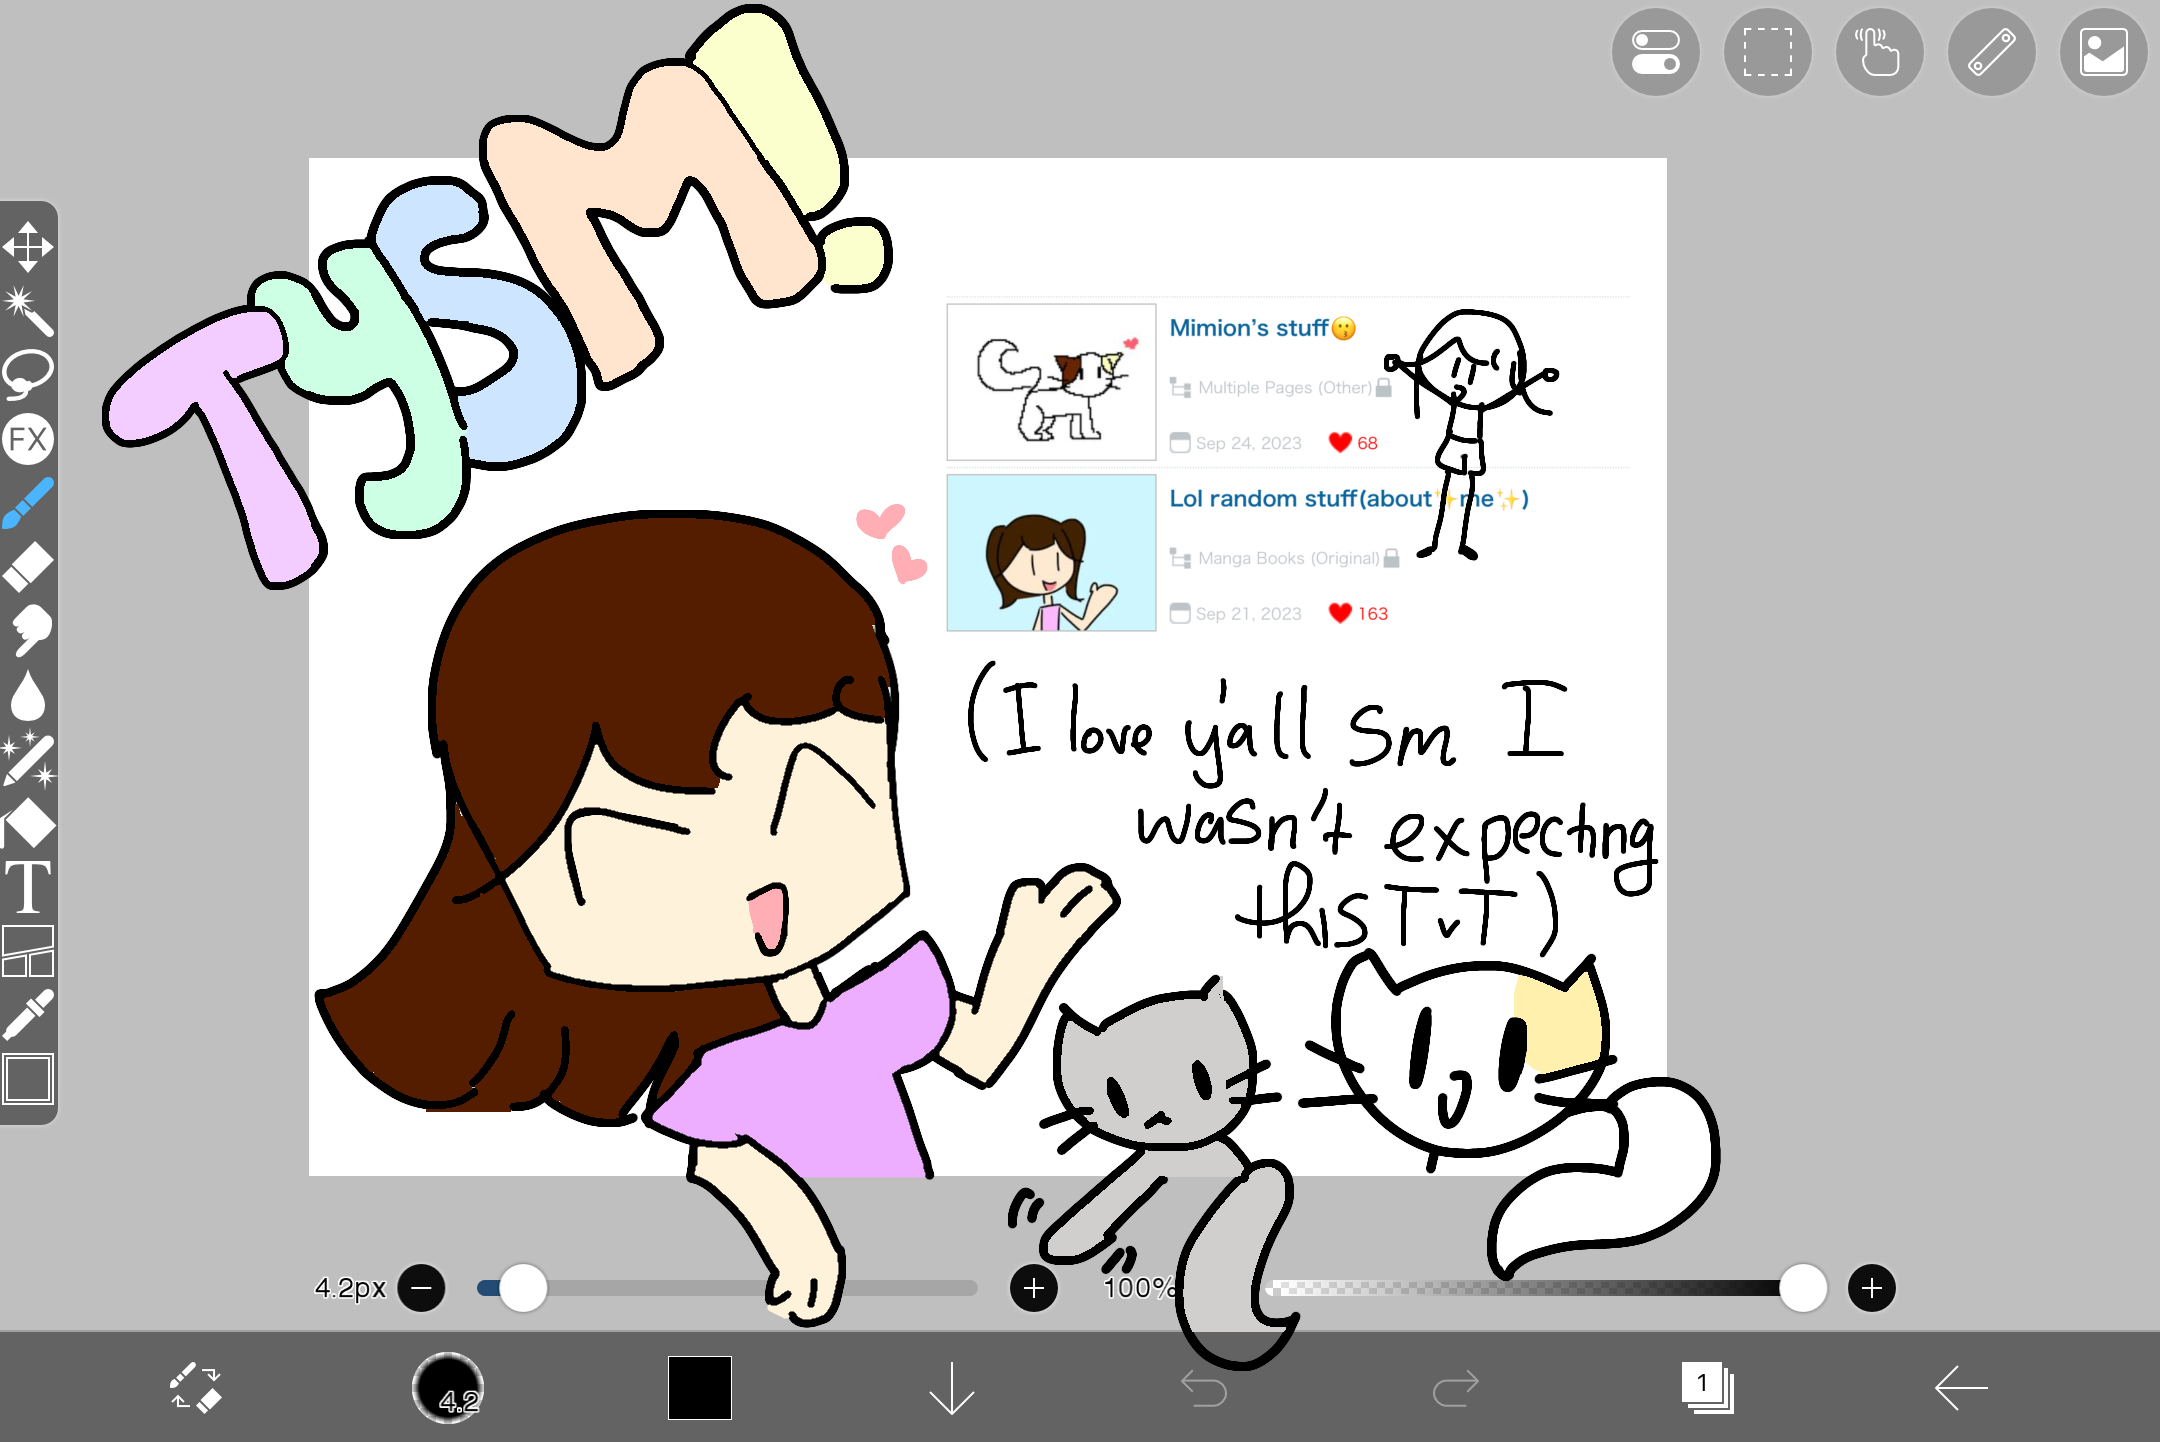The width and height of the screenshot is (2160, 1442).
Task: Toggle the hand gesture shortcut
Action: (x=1879, y=53)
